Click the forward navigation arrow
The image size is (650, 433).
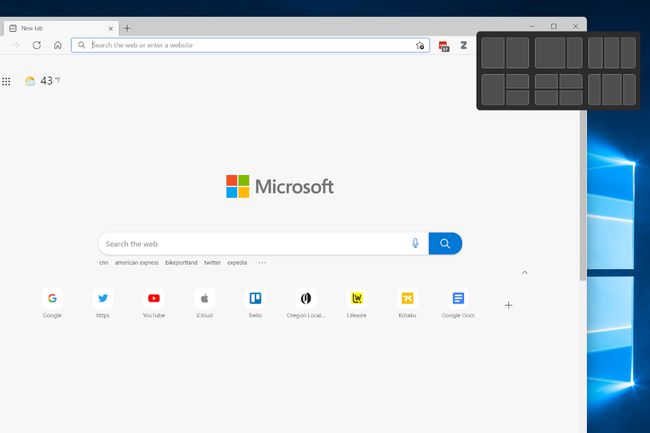click(x=16, y=45)
